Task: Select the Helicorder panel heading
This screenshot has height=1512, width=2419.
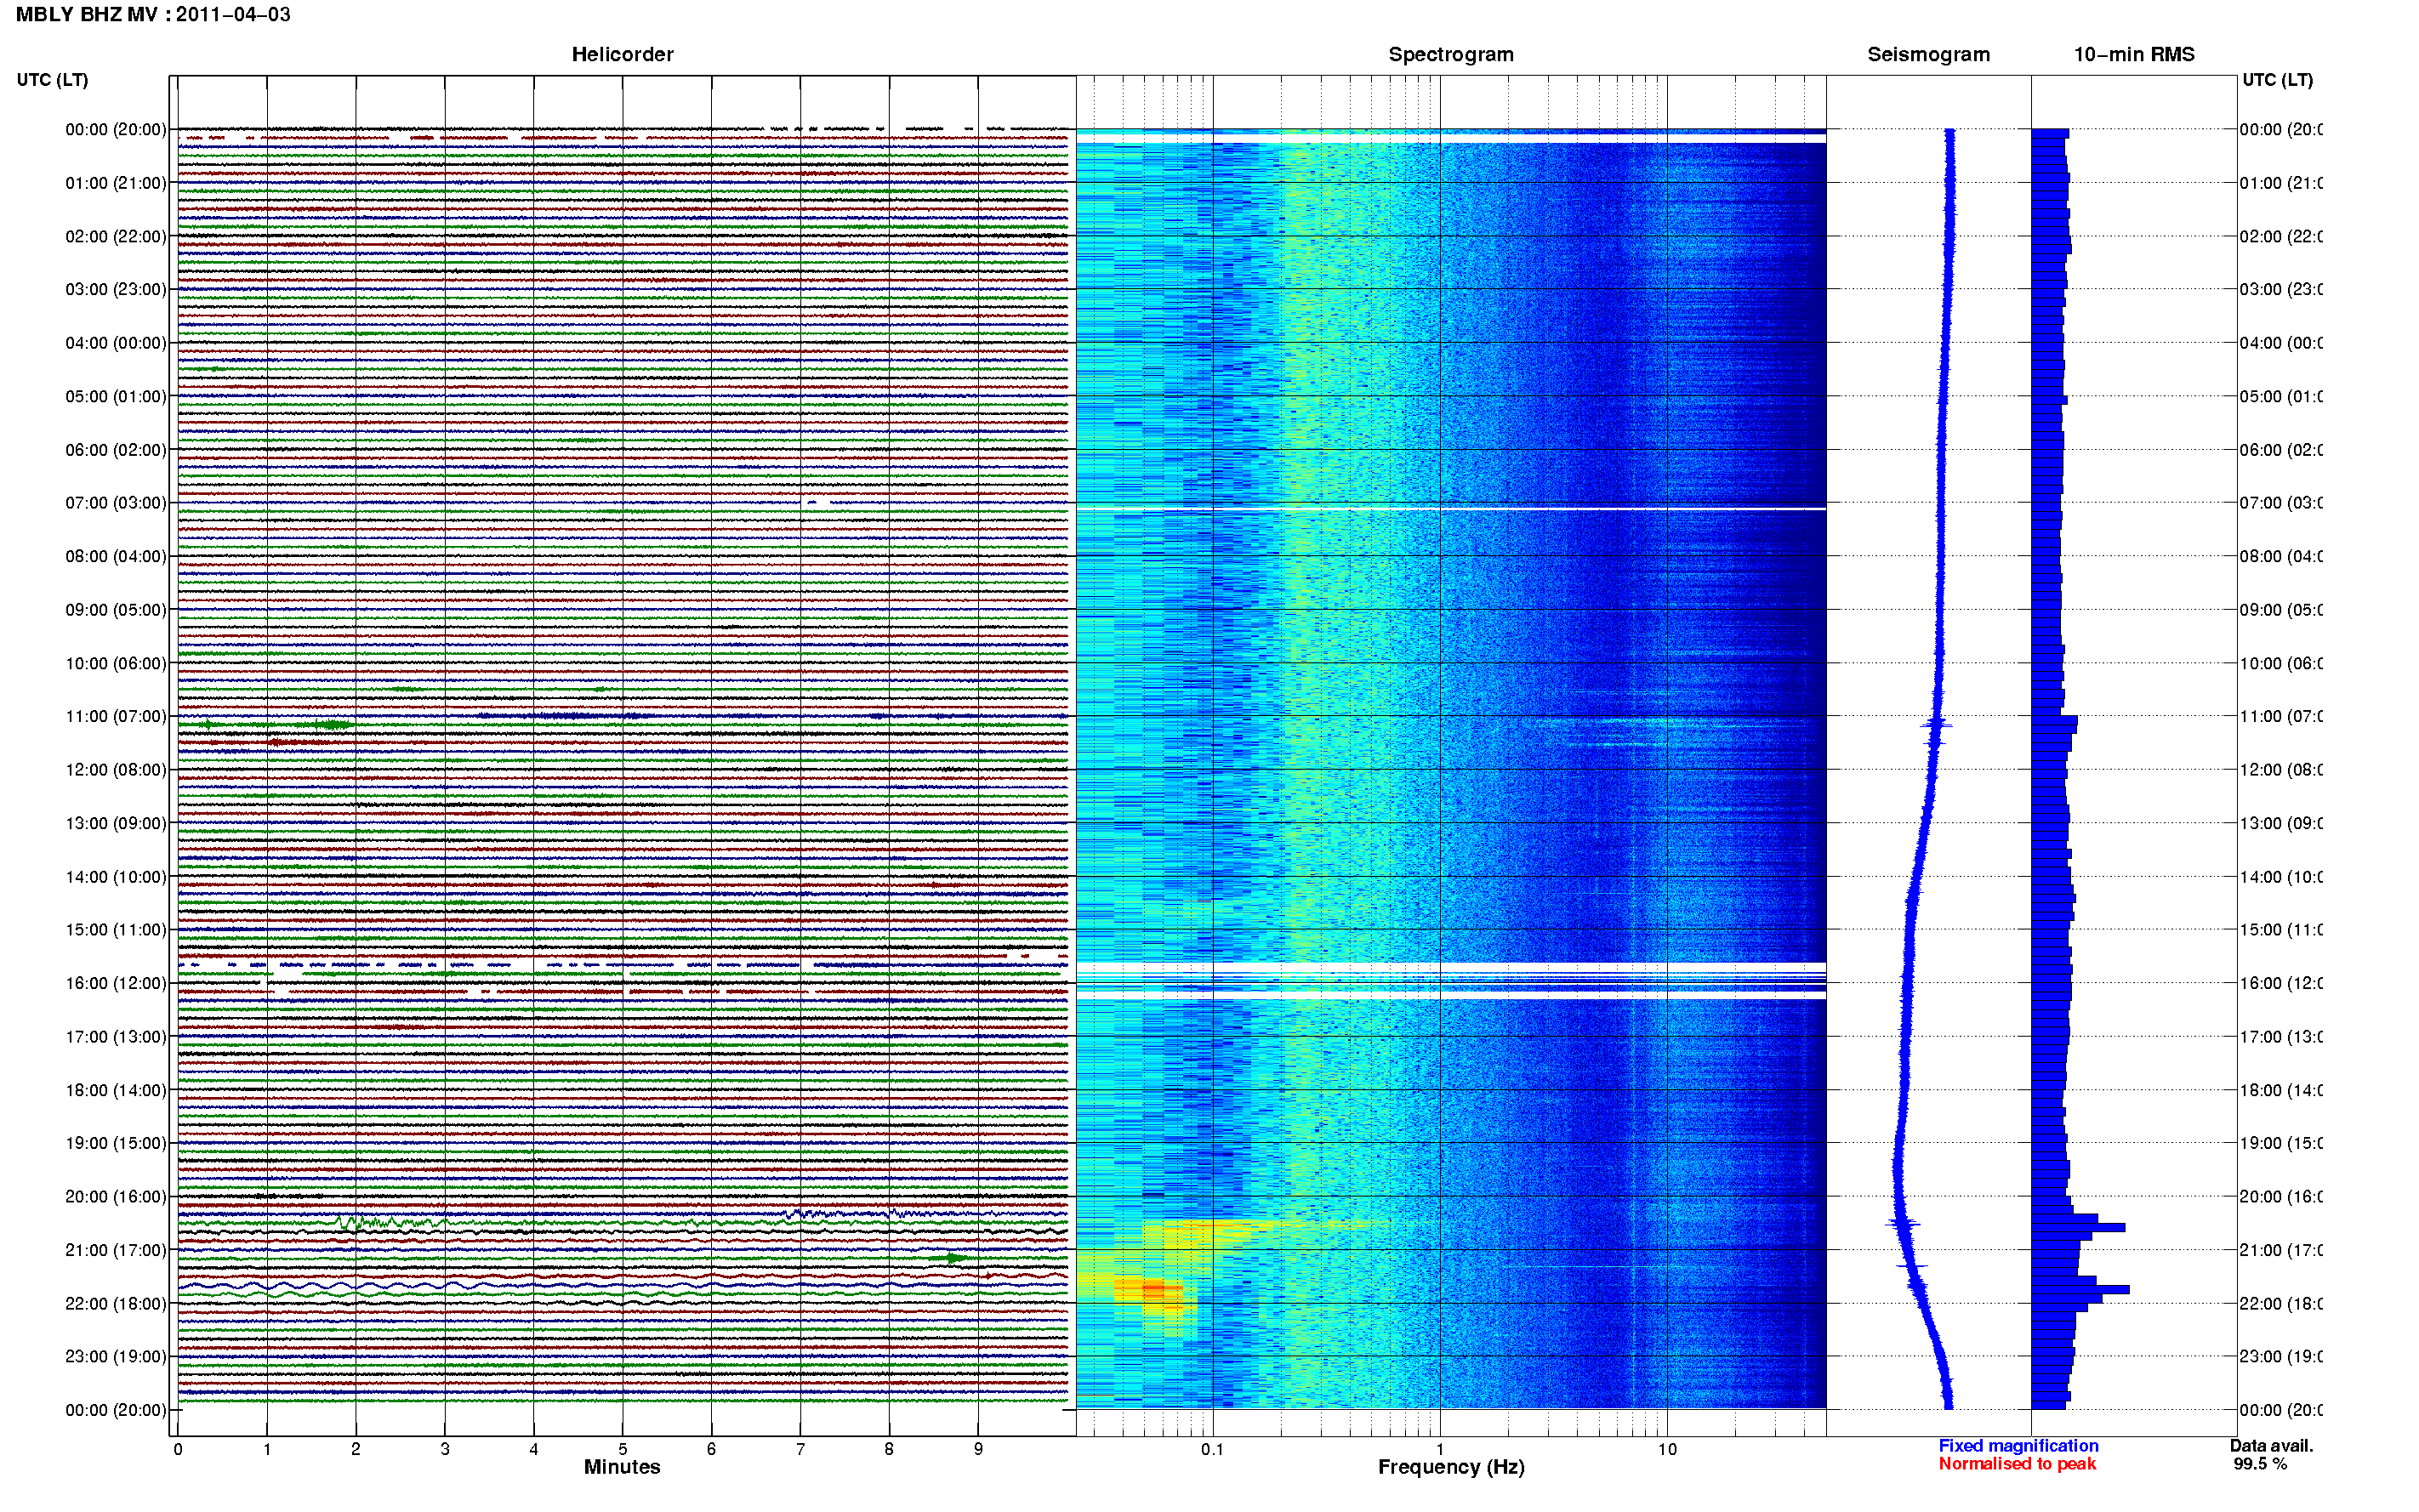Action: pyautogui.click(x=622, y=54)
